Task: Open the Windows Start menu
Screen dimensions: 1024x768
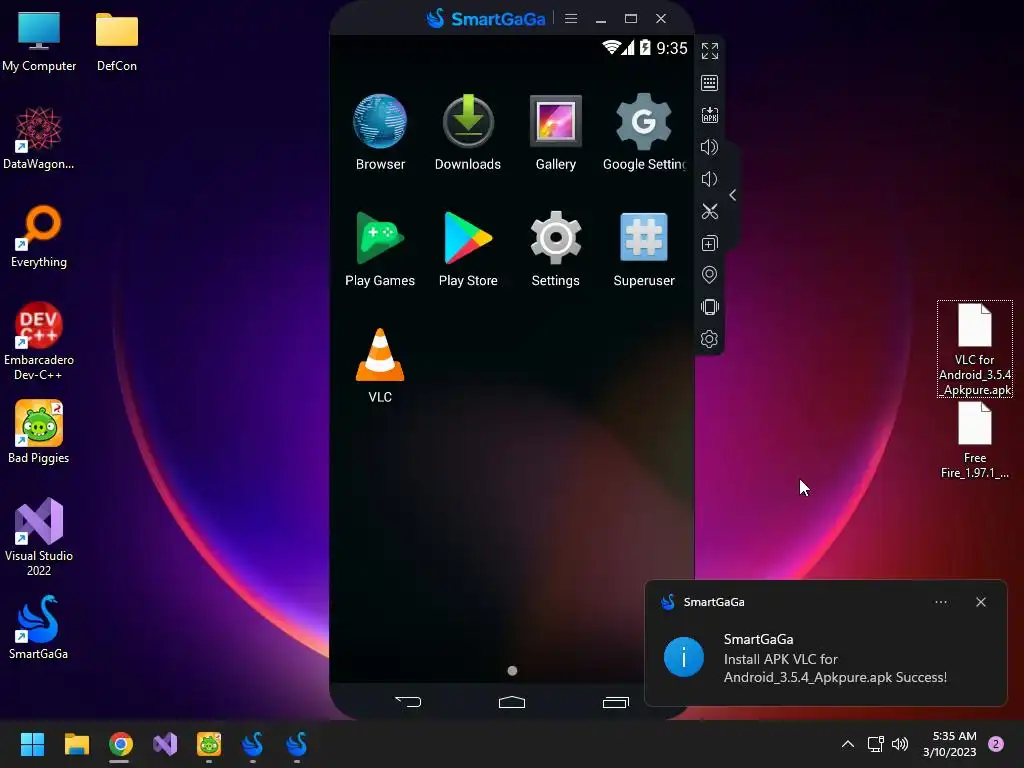Action: [32, 744]
